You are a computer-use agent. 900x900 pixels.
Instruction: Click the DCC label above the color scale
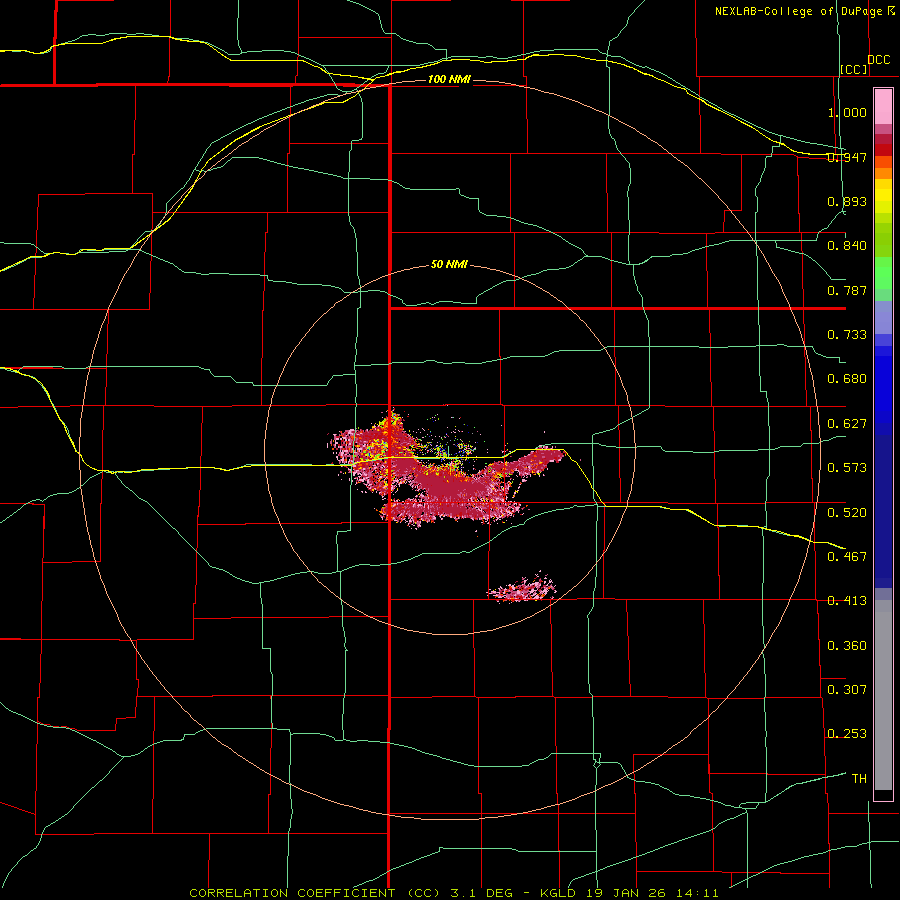pyautogui.click(x=879, y=60)
